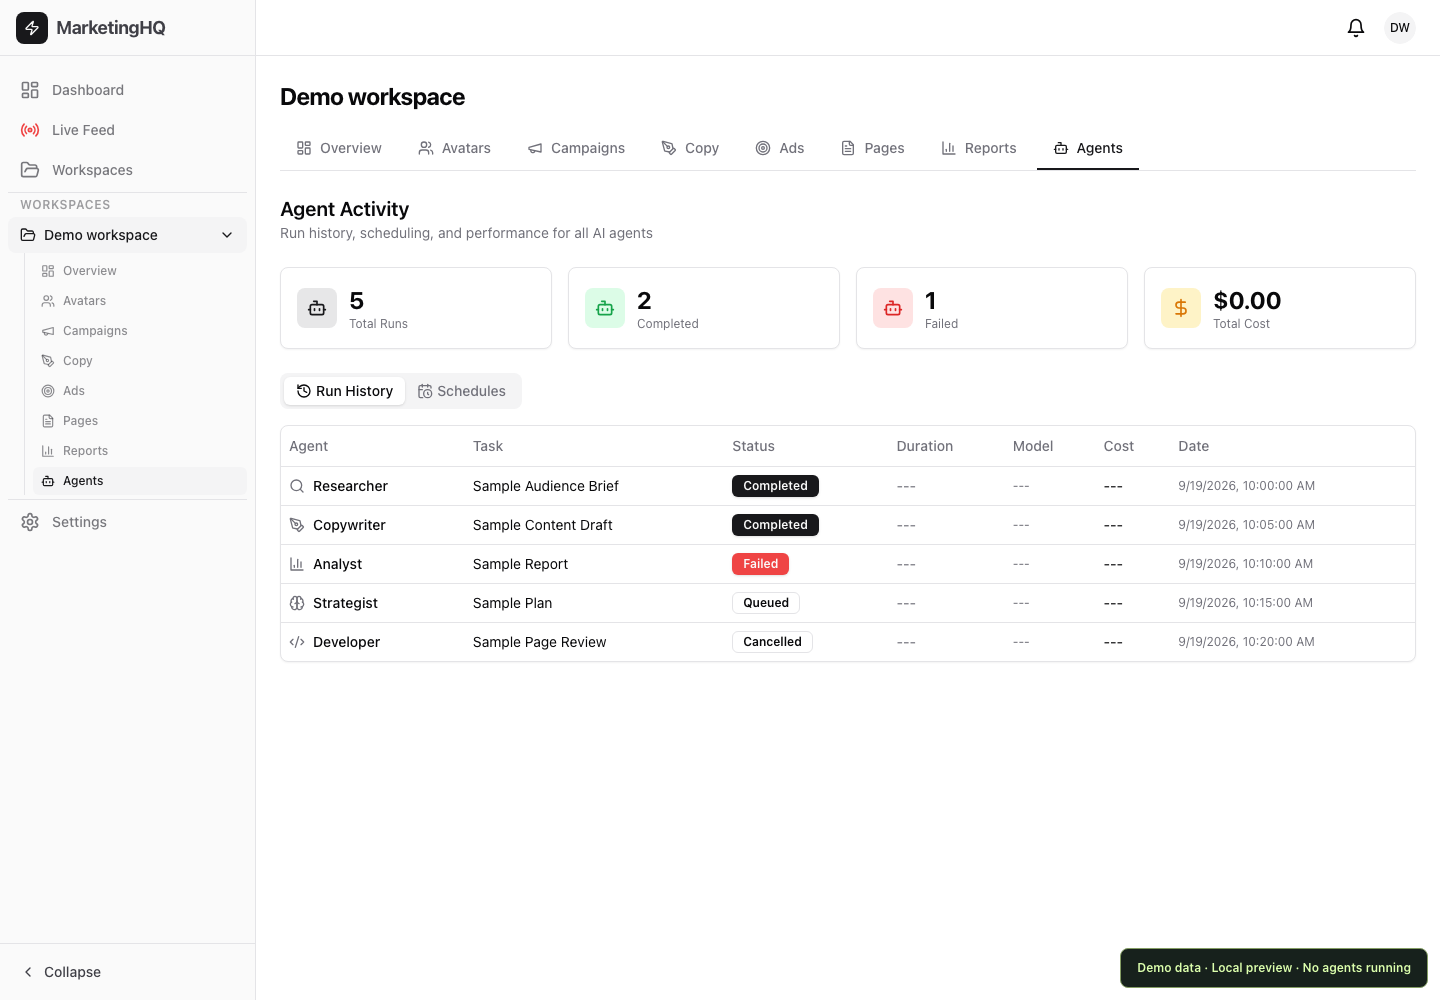The height and width of the screenshot is (1000, 1440).
Task: Open the Reports tab
Action: pos(978,148)
